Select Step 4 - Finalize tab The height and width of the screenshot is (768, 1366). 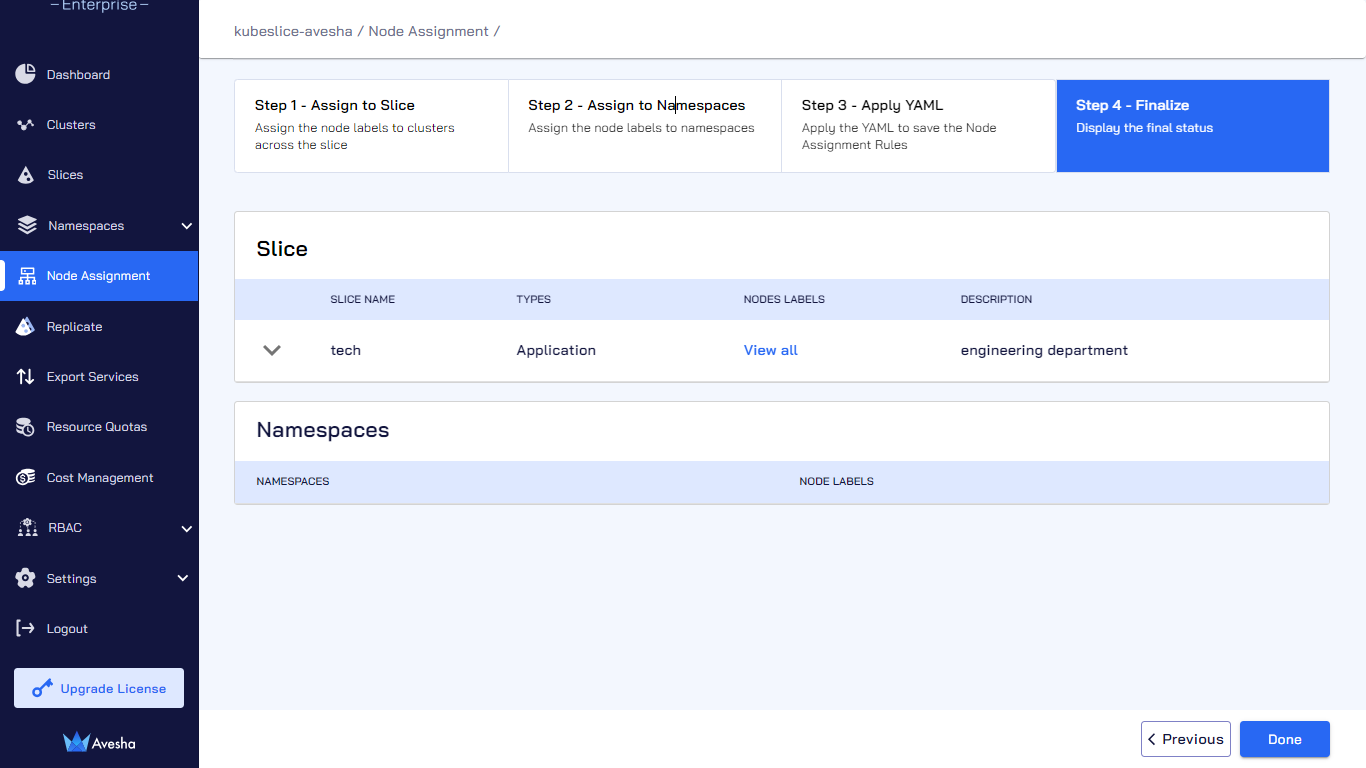click(1193, 126)
